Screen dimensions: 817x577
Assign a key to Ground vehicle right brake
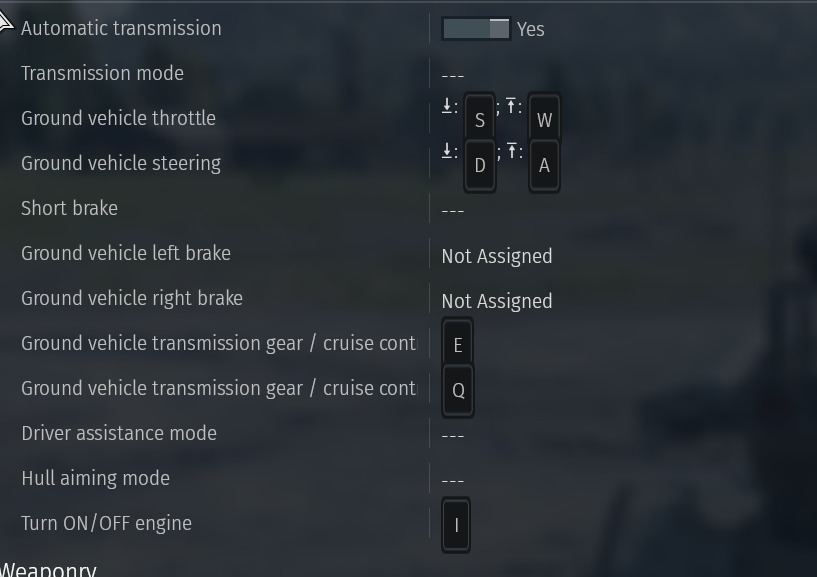tap(497, 301)
